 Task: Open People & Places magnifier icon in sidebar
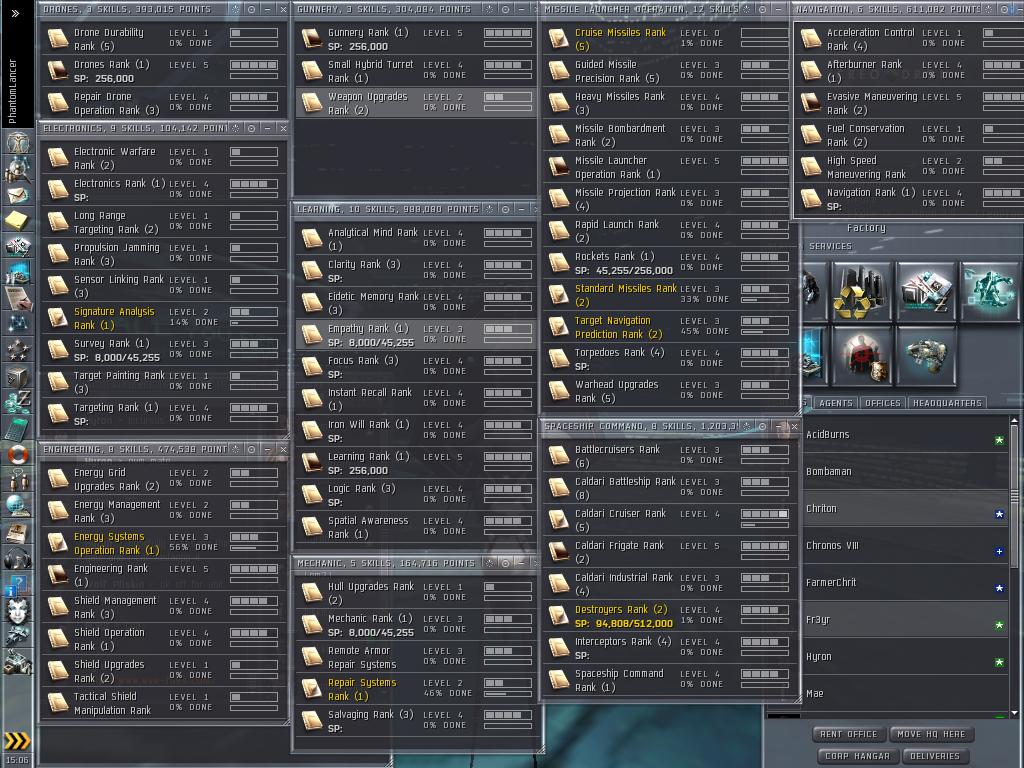click(18, 168)
